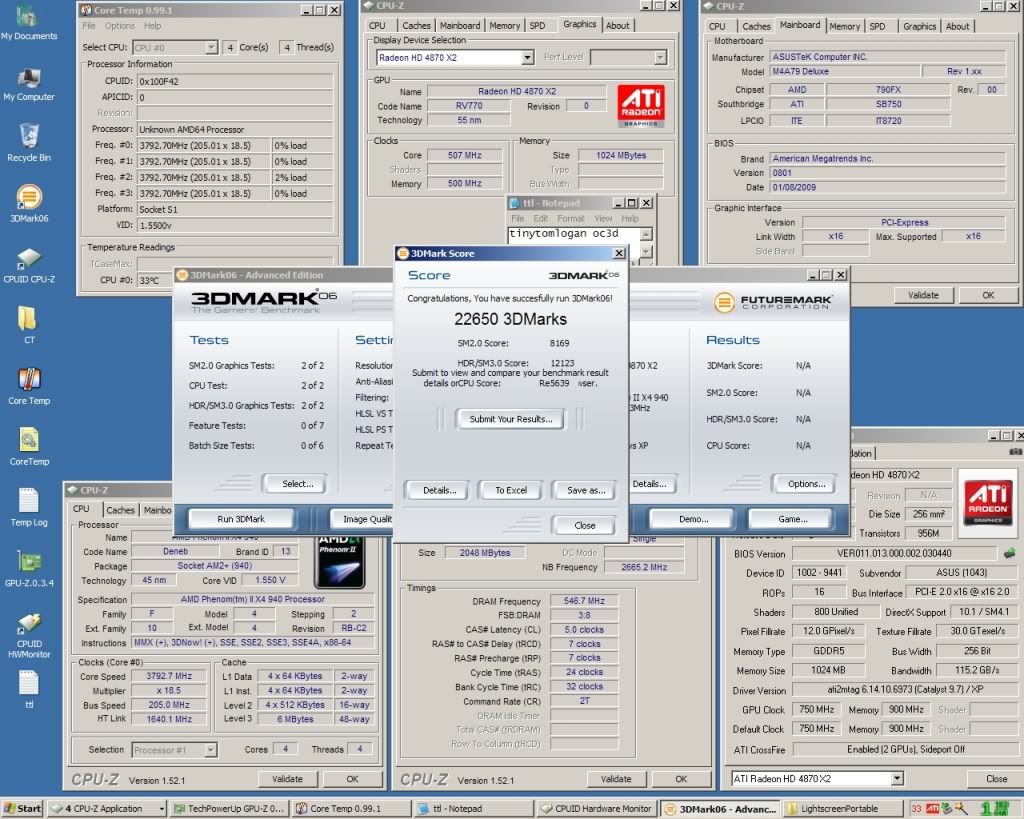Image resolution: width=1024 pixels, height=819 pixels.
Task: Click the 33 temperature tray icon
Action: tap(916, 809)
